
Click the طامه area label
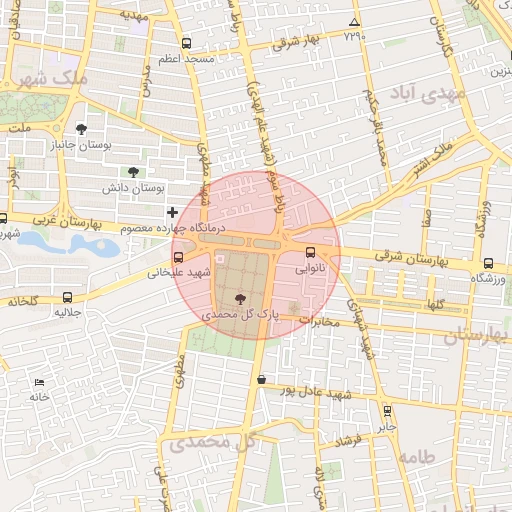click(417, 457)
